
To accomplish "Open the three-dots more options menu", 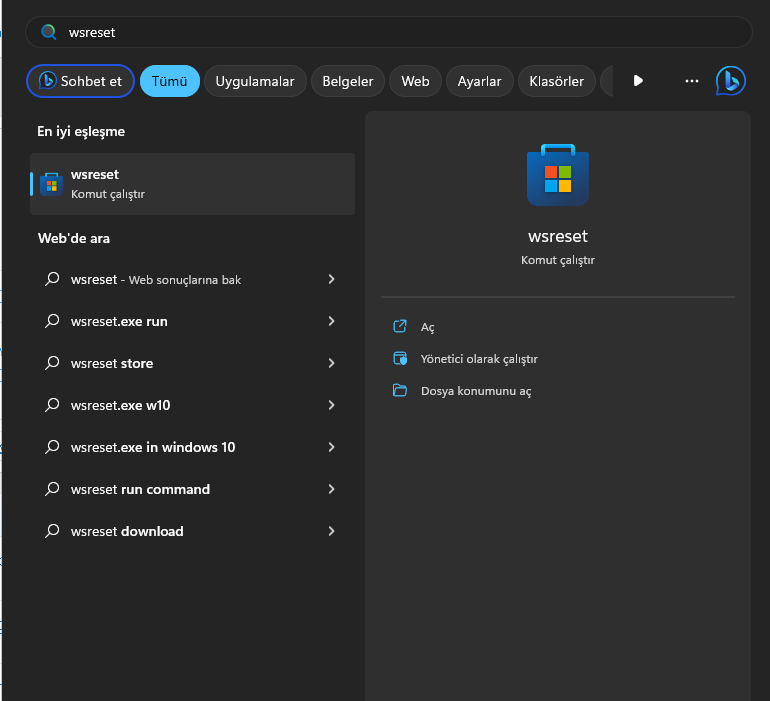I will pyautogui.click(x=691, y=81).
